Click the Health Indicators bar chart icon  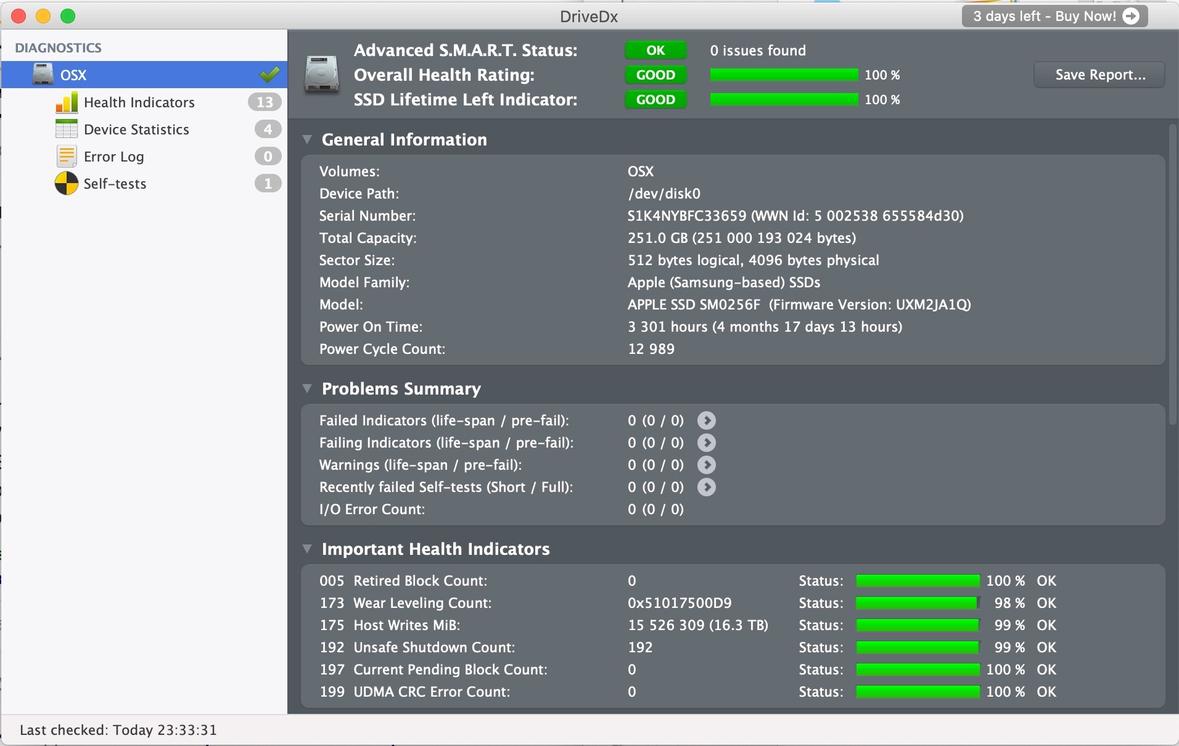pyautogui.click(x=66, y=102)
